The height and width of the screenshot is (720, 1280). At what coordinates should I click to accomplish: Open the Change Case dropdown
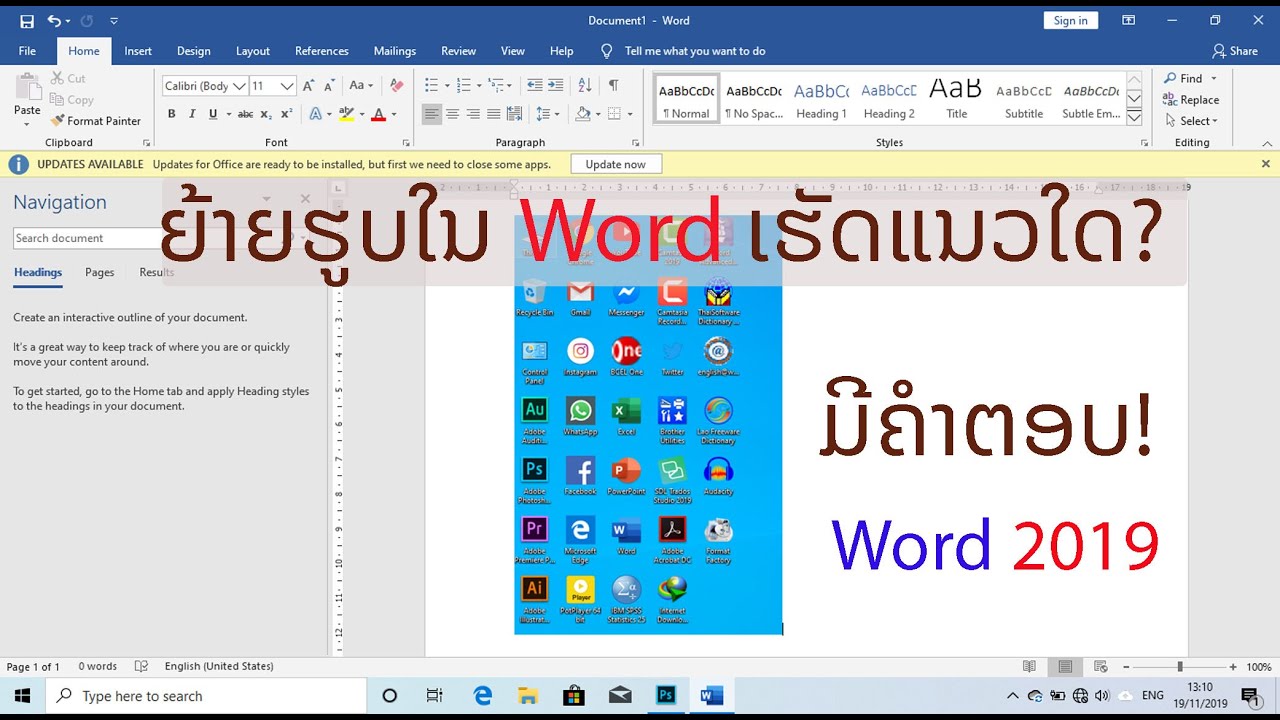(361, 86)
